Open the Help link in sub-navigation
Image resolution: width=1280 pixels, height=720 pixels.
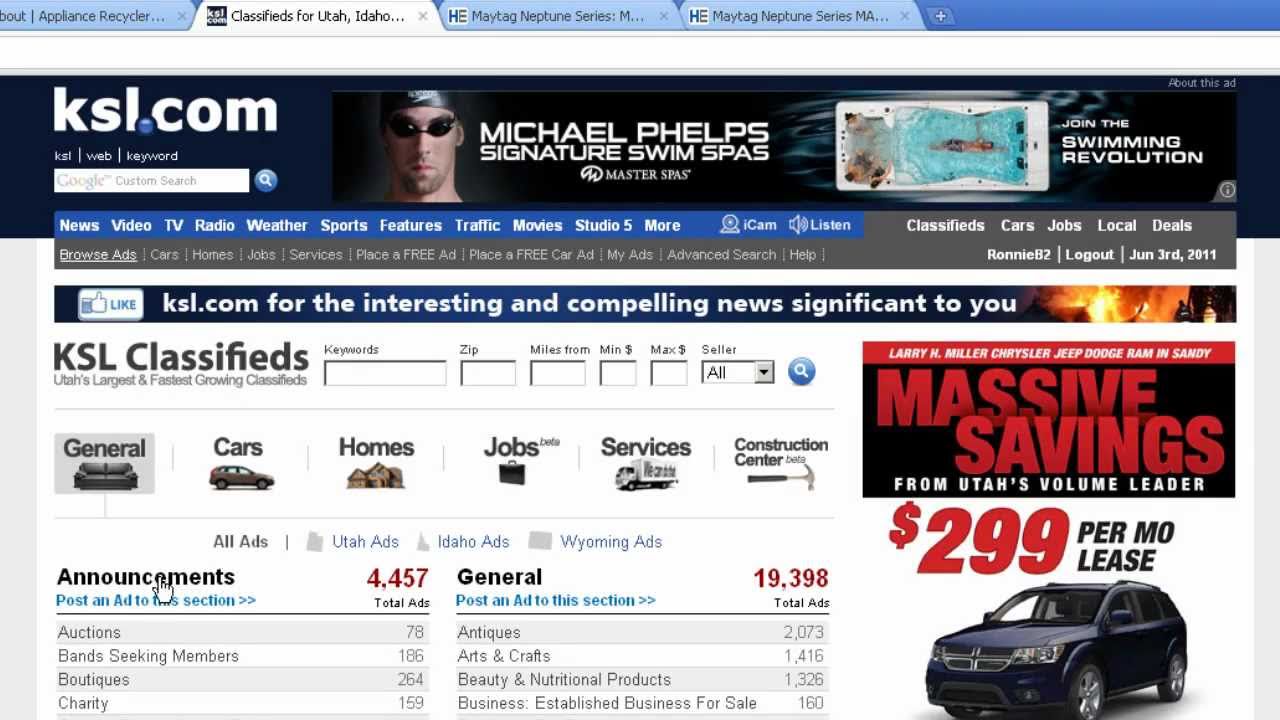[803, 254]
